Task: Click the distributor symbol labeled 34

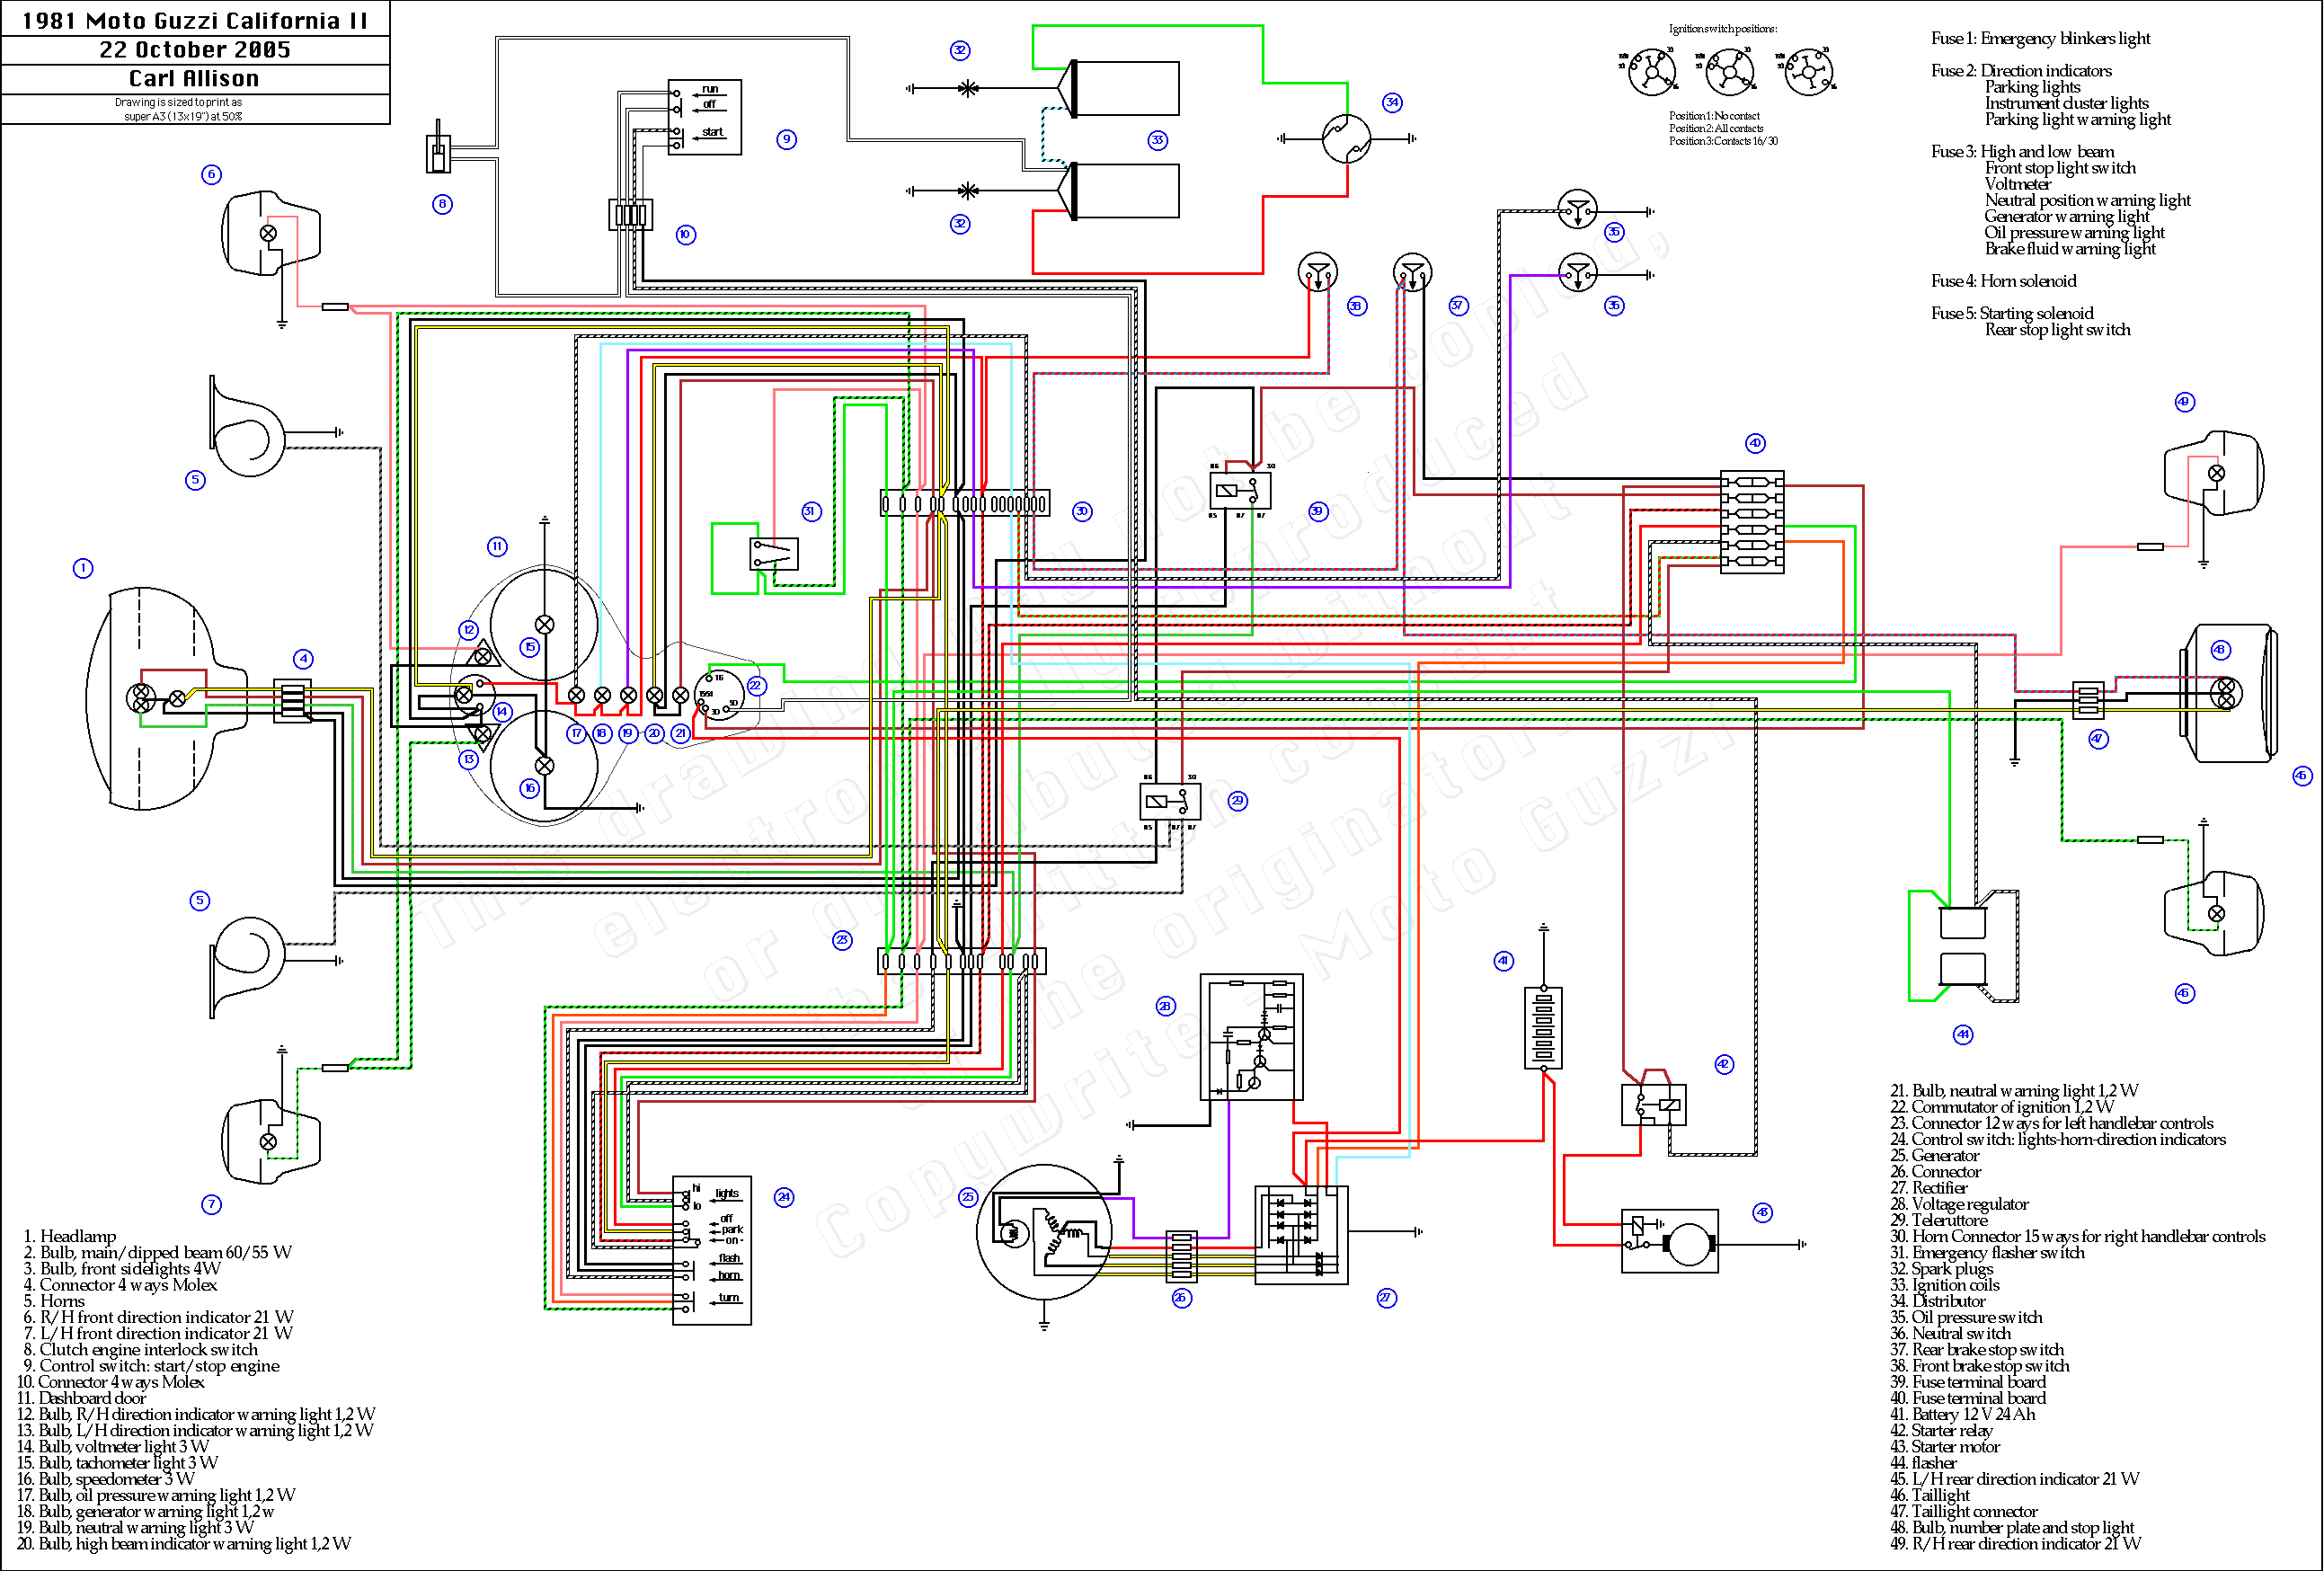Action: [x=1346, y=138]
